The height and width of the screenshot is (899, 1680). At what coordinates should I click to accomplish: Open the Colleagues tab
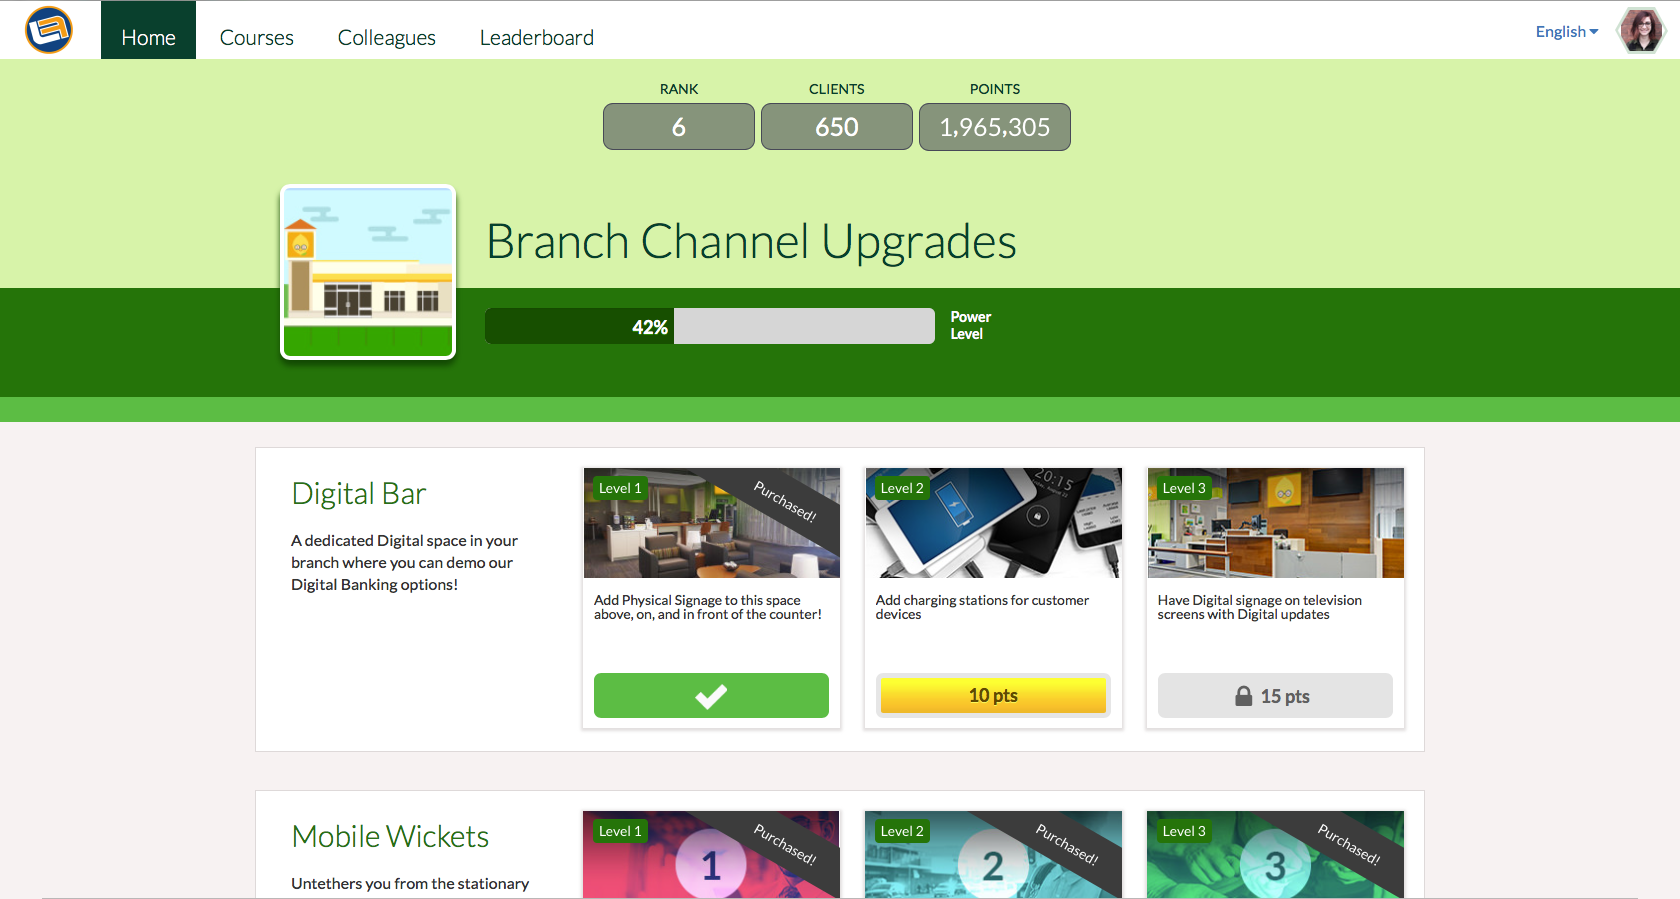coord(387,37)
